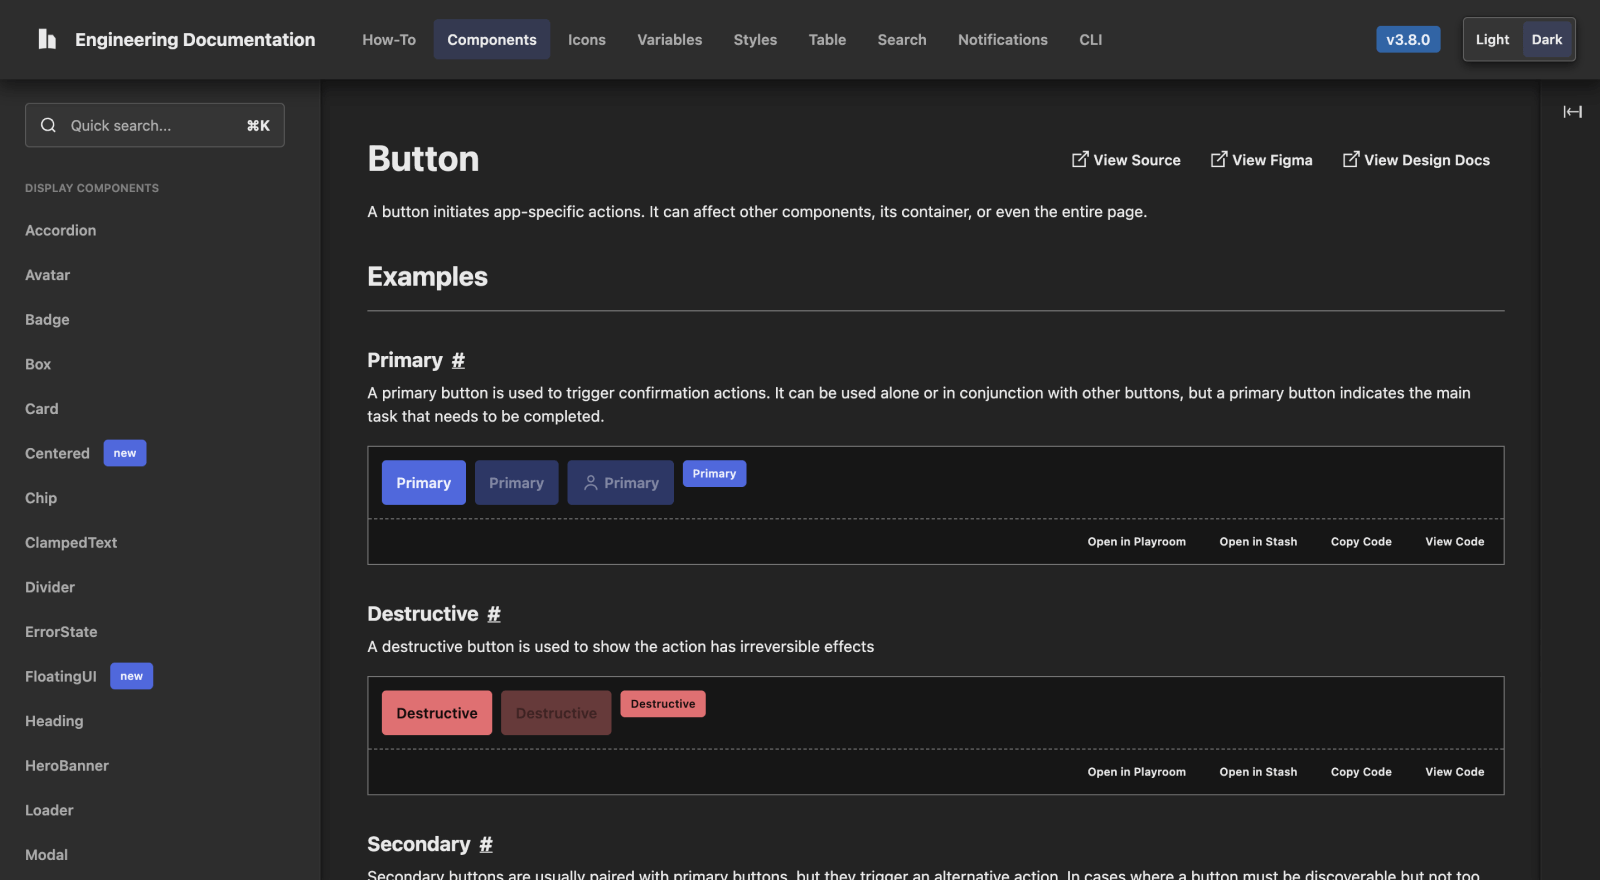
Task: Click the Engineering Documentation logo icon
Action: tap(47, 39)
